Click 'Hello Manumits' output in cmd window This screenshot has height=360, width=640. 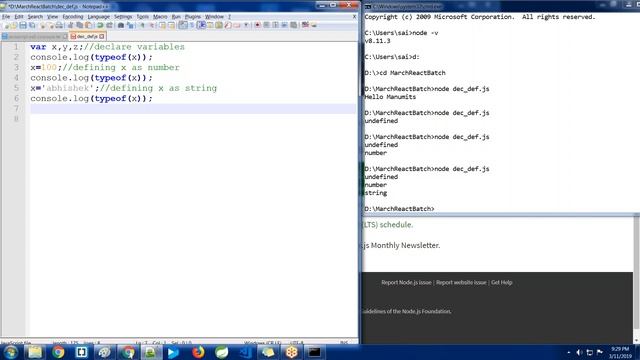tap(390, 97)
